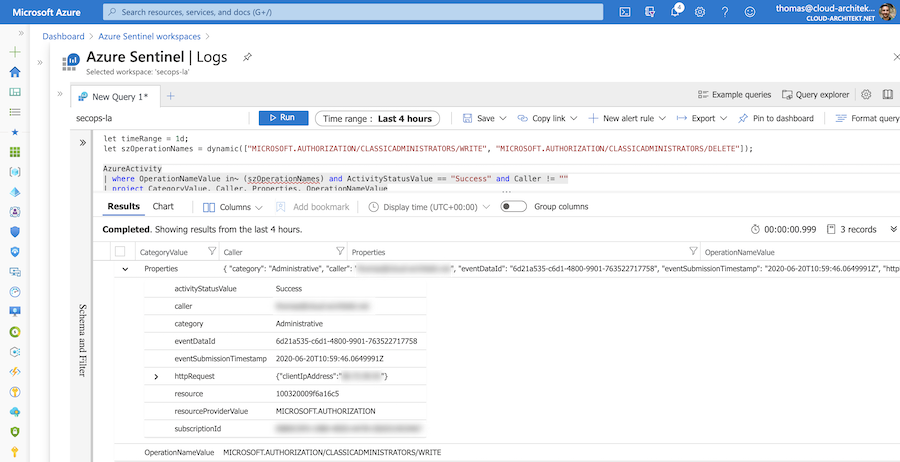This screenshot has height=462, width=900.
Task: Run the query
Action: point(284,118)
